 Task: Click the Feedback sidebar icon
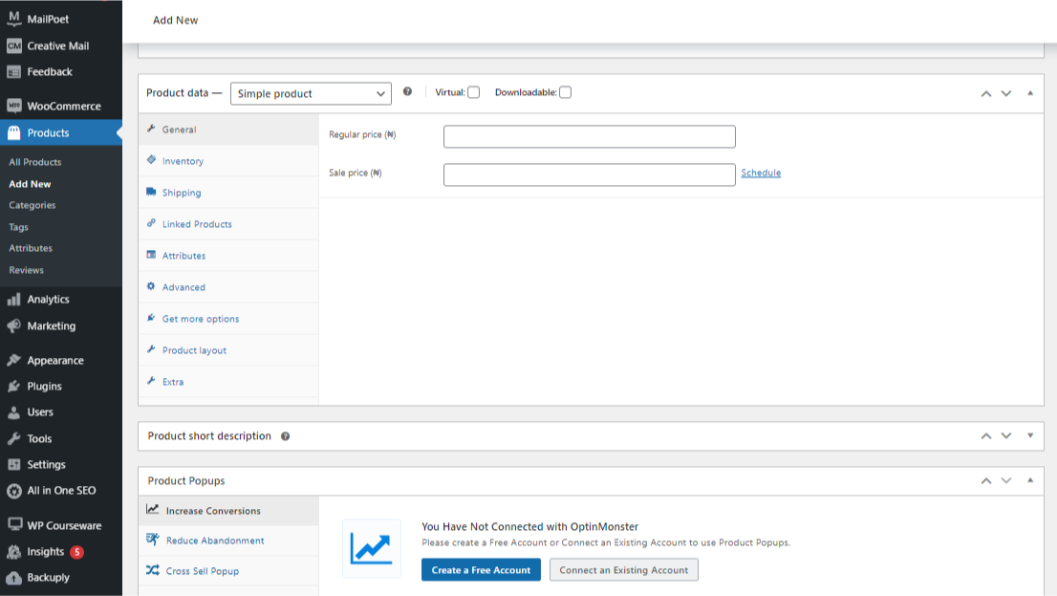click(13, 71)
